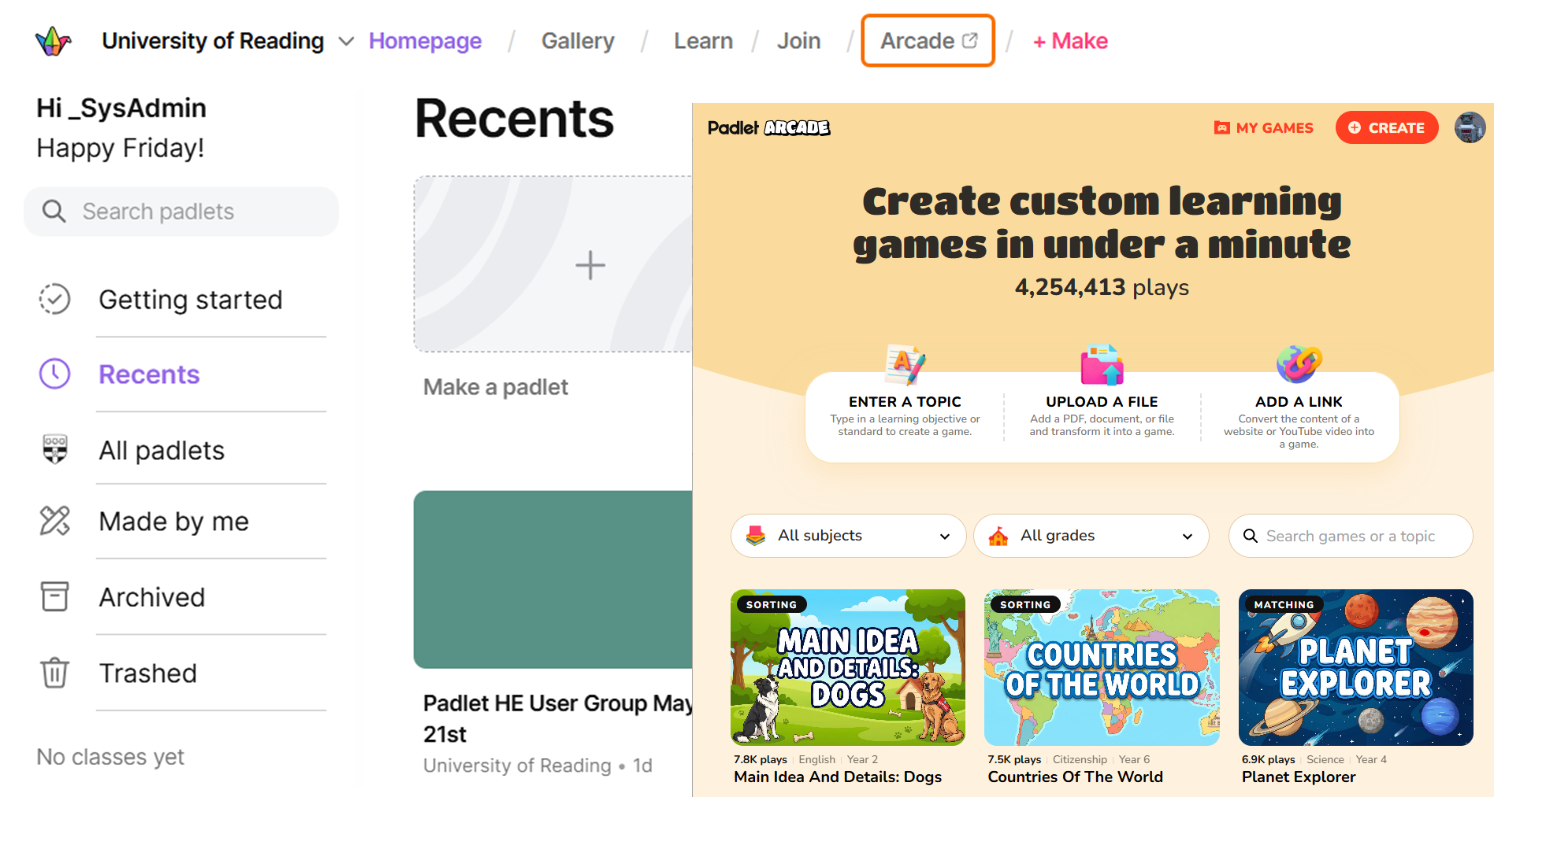Image resolution: width=1551 pixels, height=845 pixels.
Task: Click the CREATE button in Arcade
Action: (x=1387, y=127)
